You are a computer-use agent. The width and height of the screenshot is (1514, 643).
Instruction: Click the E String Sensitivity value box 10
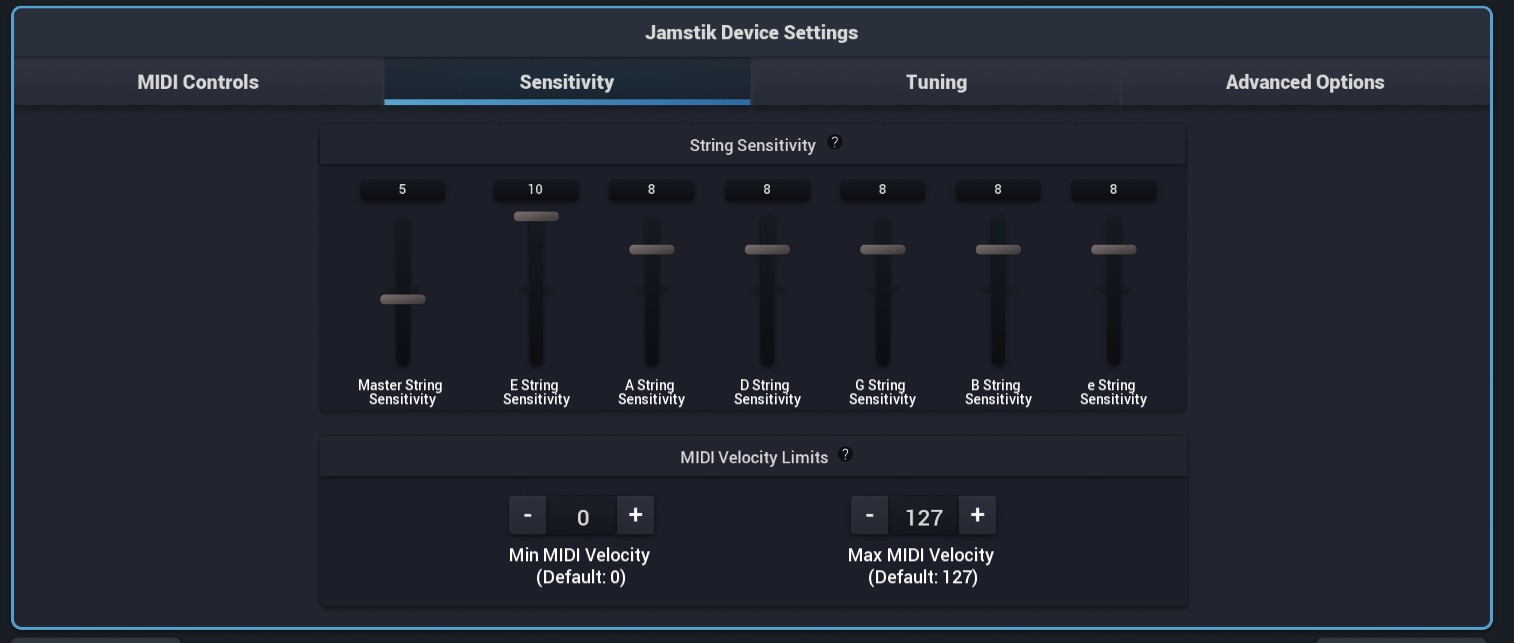[536, 190]
